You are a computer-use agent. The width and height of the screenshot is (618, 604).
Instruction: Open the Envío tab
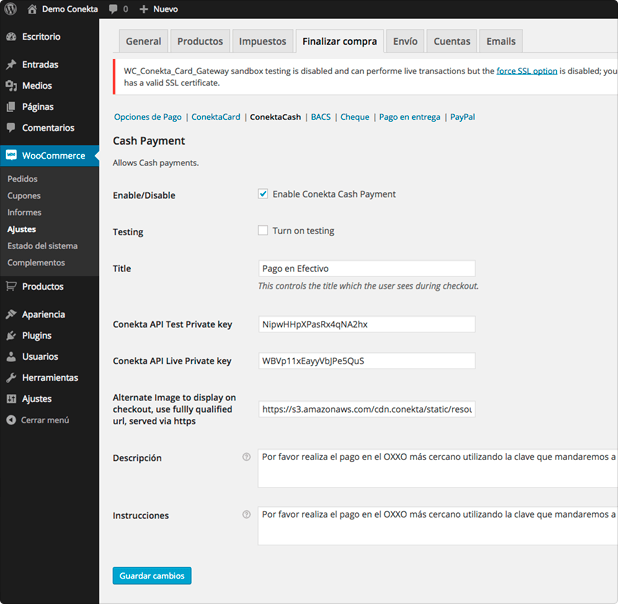[x=405, y=41]
